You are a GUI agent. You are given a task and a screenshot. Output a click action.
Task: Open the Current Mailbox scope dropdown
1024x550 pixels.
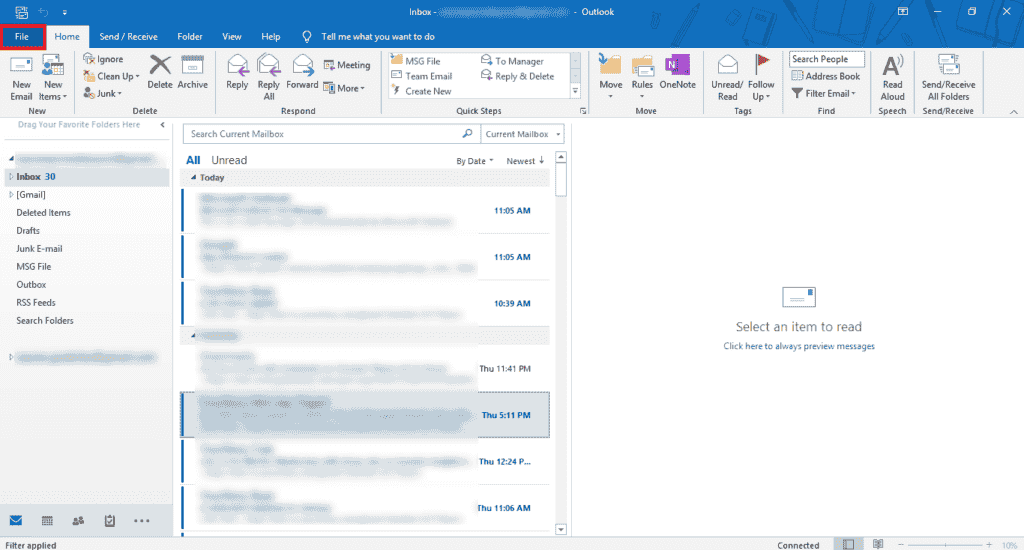522,134
